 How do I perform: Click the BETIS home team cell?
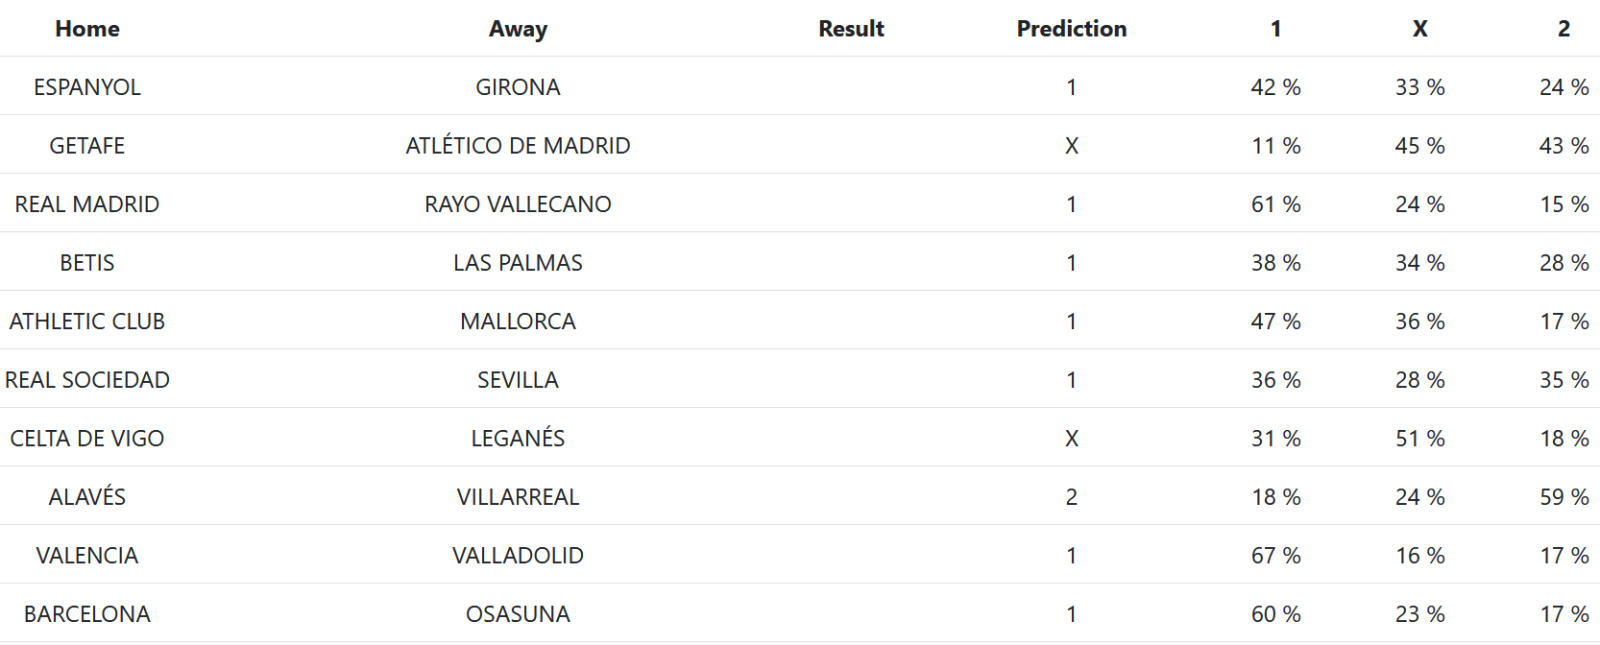tap(87, 263)
